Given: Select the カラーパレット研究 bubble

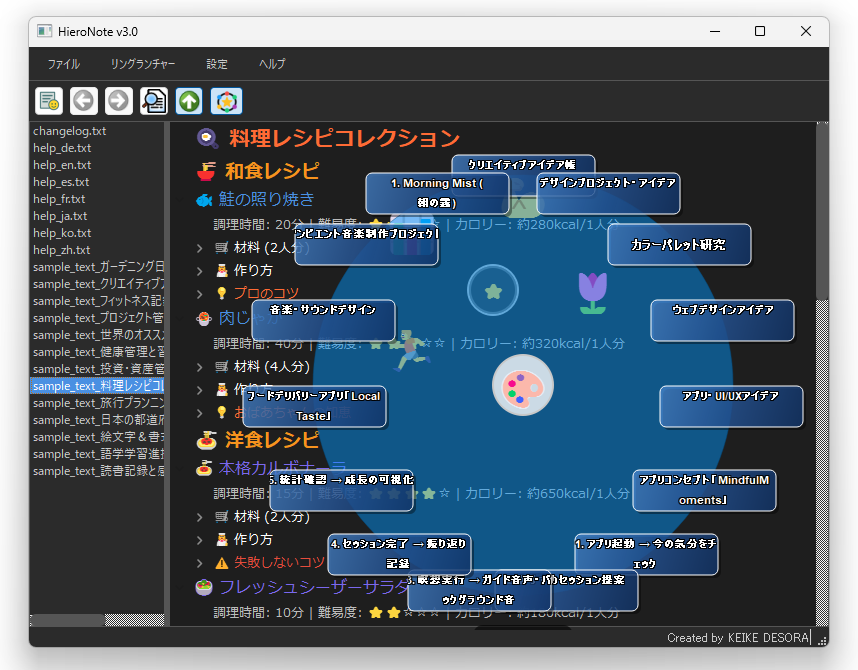Looking at the screenshot, I should pyautogui.click(x=679, y=244).
